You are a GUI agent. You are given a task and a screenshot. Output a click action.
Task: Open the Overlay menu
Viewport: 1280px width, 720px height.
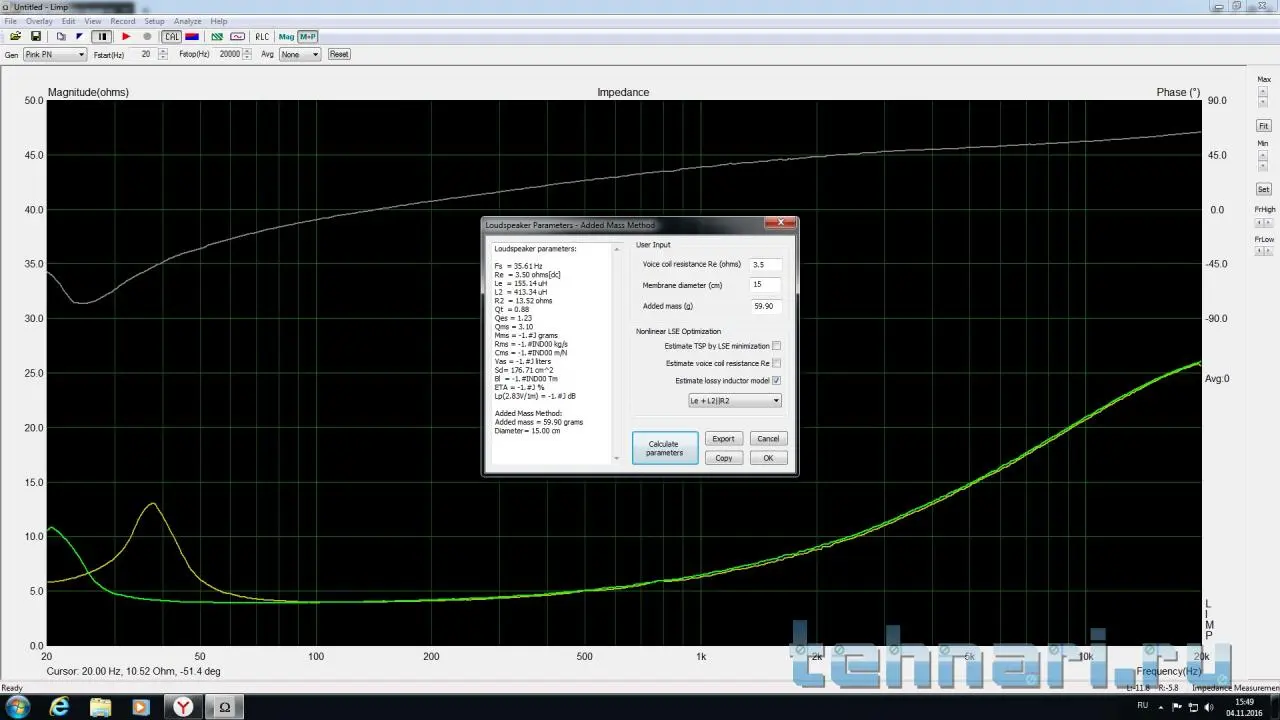[39, 21]
